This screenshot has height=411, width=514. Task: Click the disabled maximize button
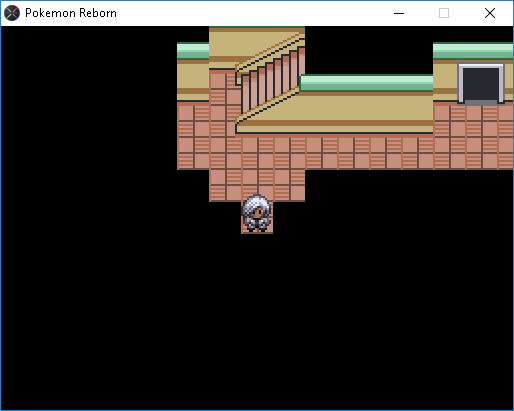click(x=444, y=13)
